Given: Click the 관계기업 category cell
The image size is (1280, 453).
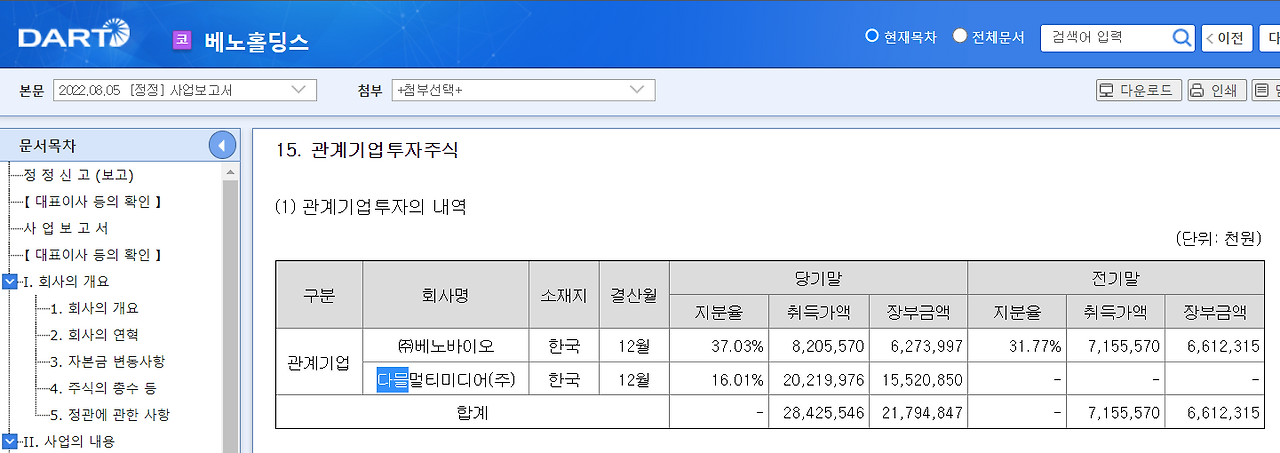Looking at the screenshot, I should tap(319, 362).
